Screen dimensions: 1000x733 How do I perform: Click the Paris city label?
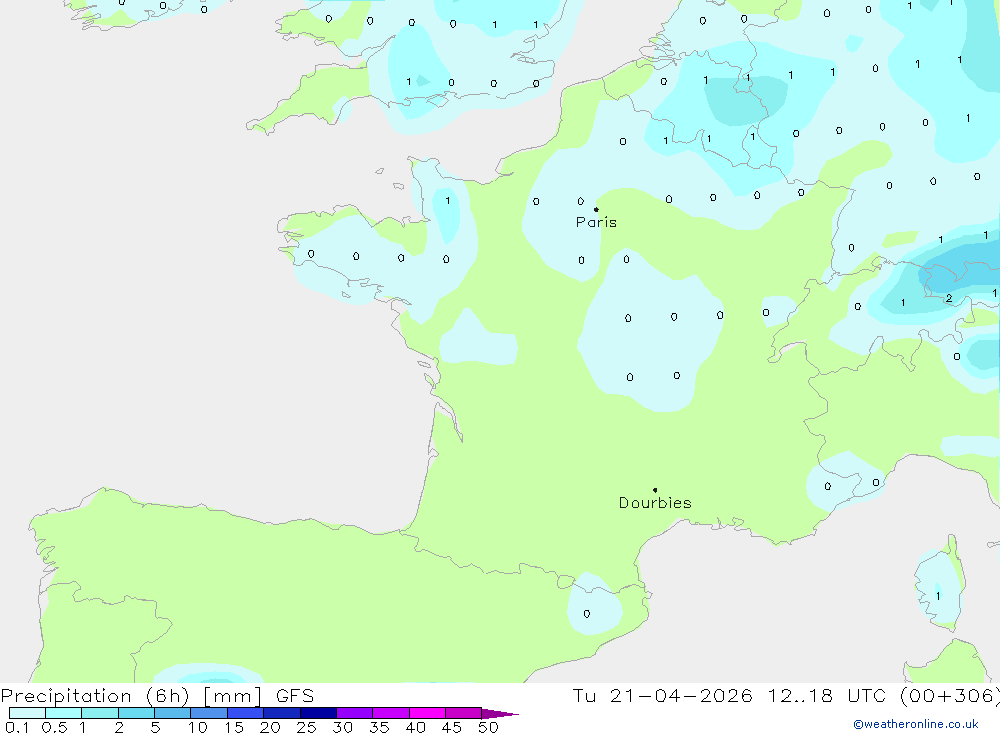pos(596,222)
